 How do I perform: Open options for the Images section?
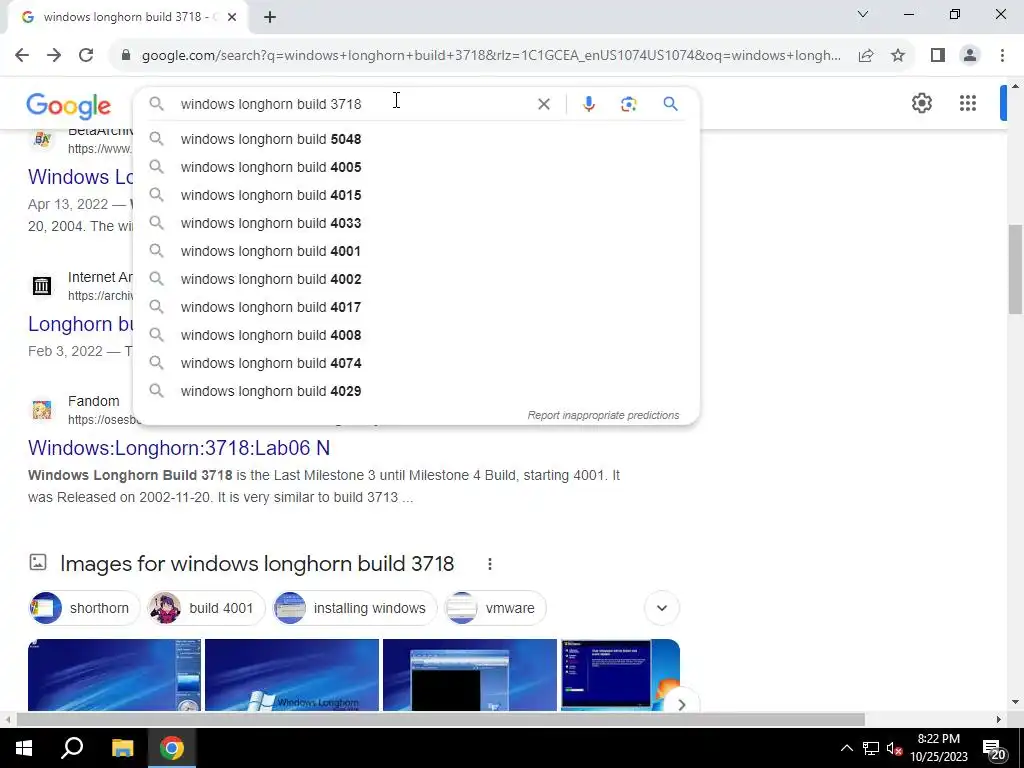pyautogui.click(x=490, y=564)
